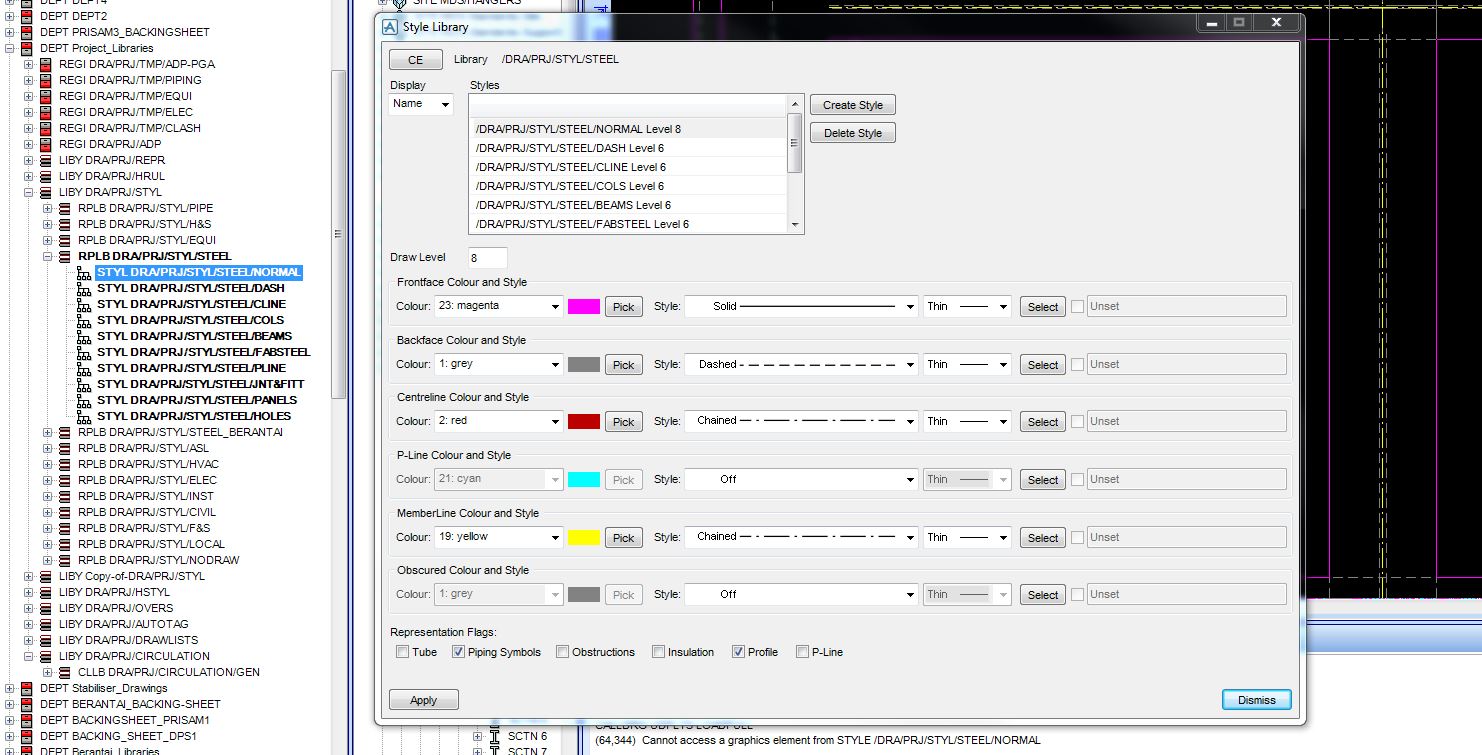
Task: Click the style icon for STYL DRA/PRJ/STYL/STEEL/DASH
Action: (84, 288)
